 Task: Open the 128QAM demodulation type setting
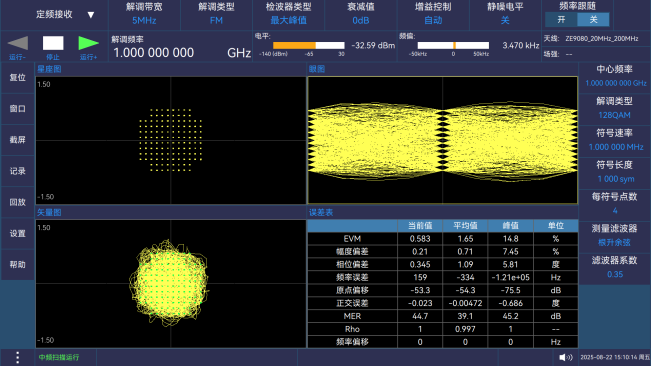615,108
